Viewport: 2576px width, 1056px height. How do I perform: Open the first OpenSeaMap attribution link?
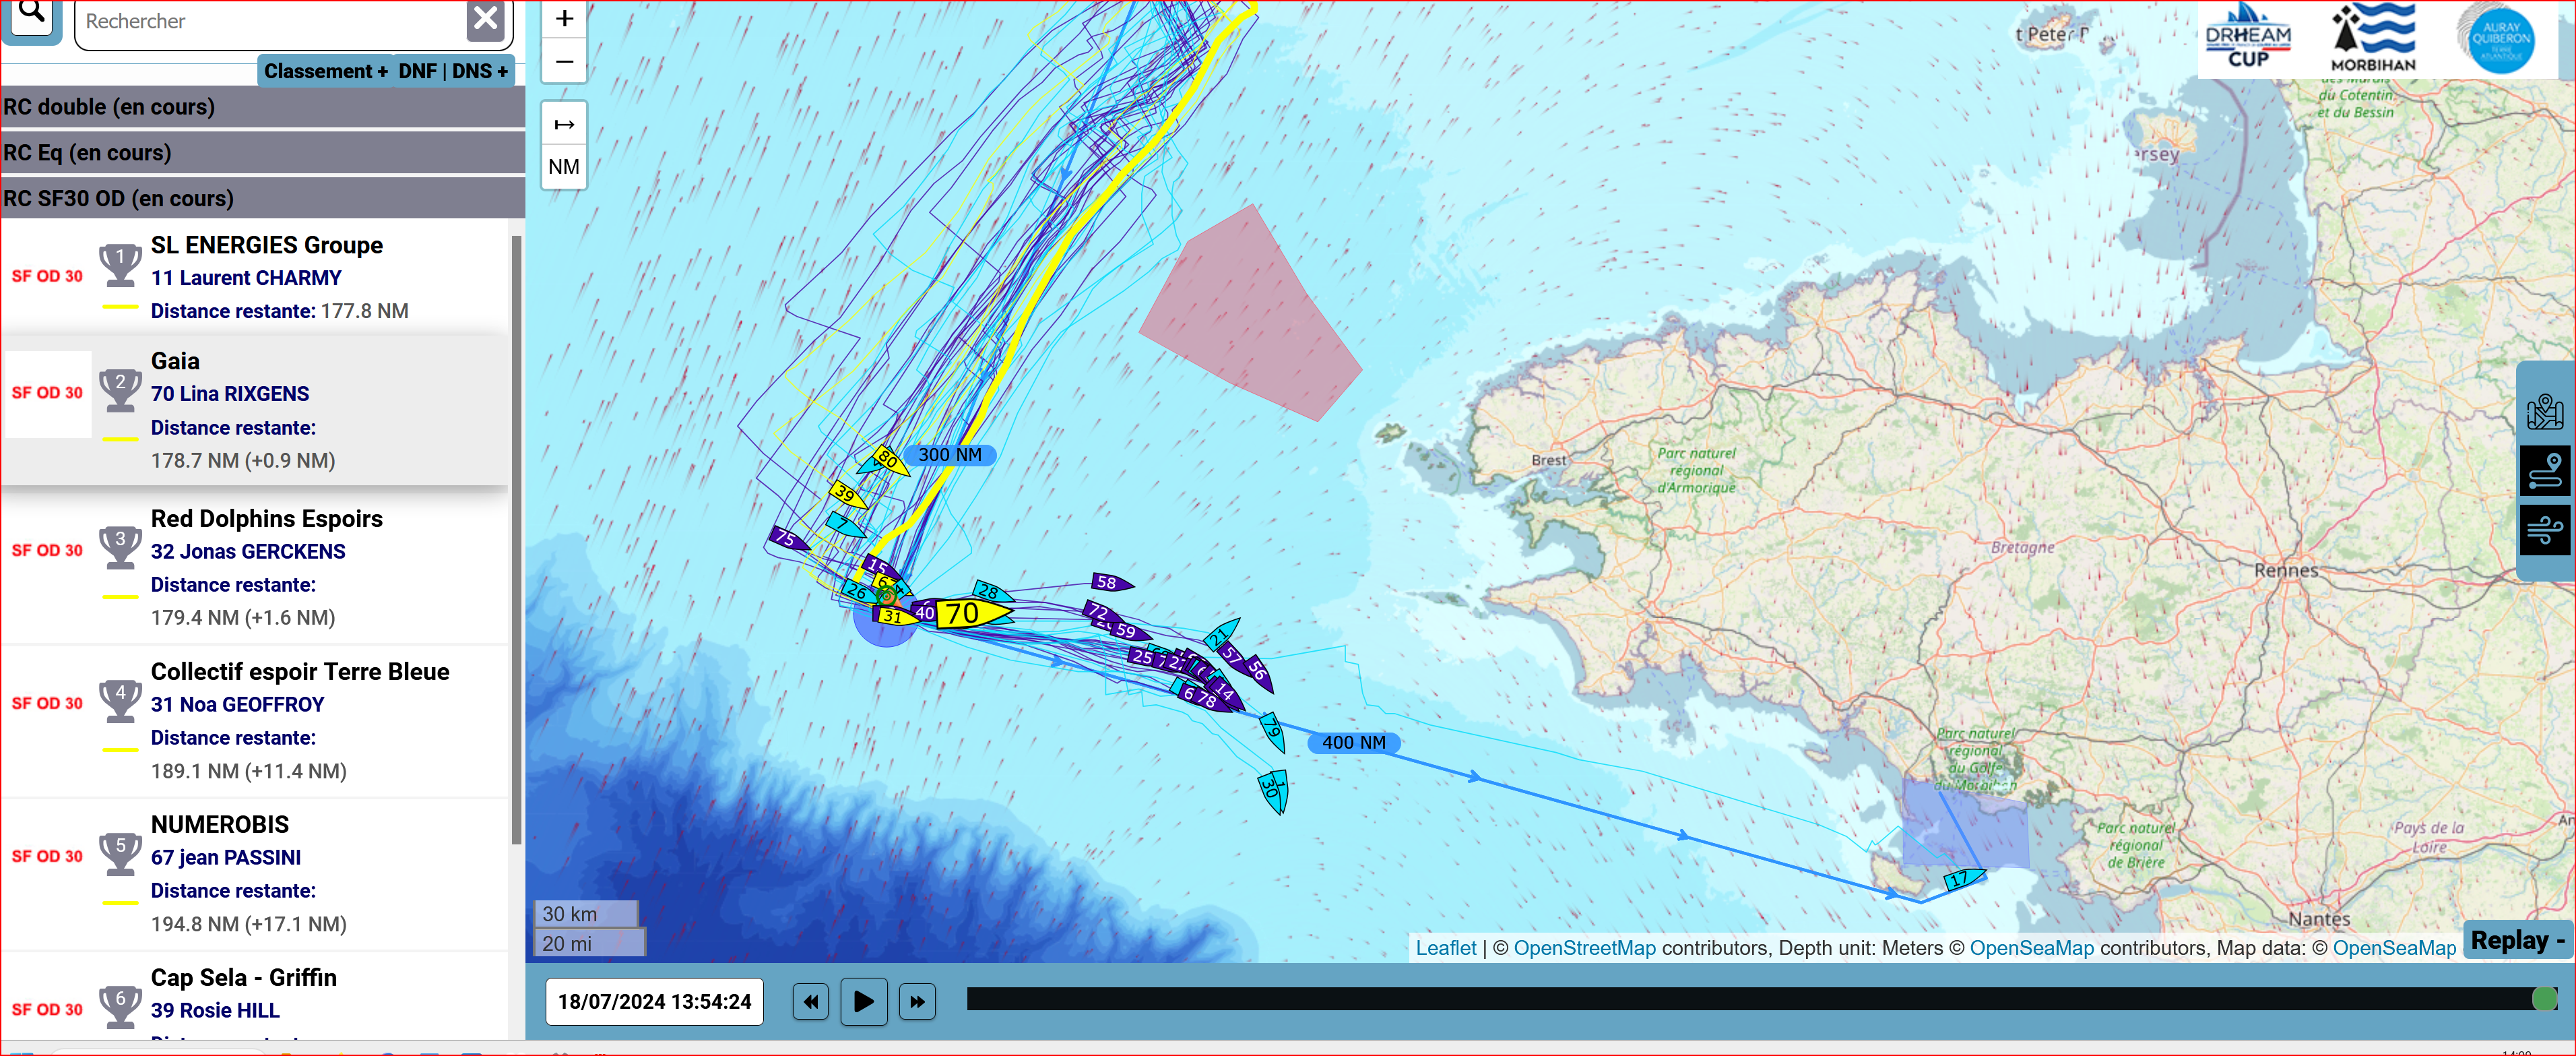coord(2031,947)
